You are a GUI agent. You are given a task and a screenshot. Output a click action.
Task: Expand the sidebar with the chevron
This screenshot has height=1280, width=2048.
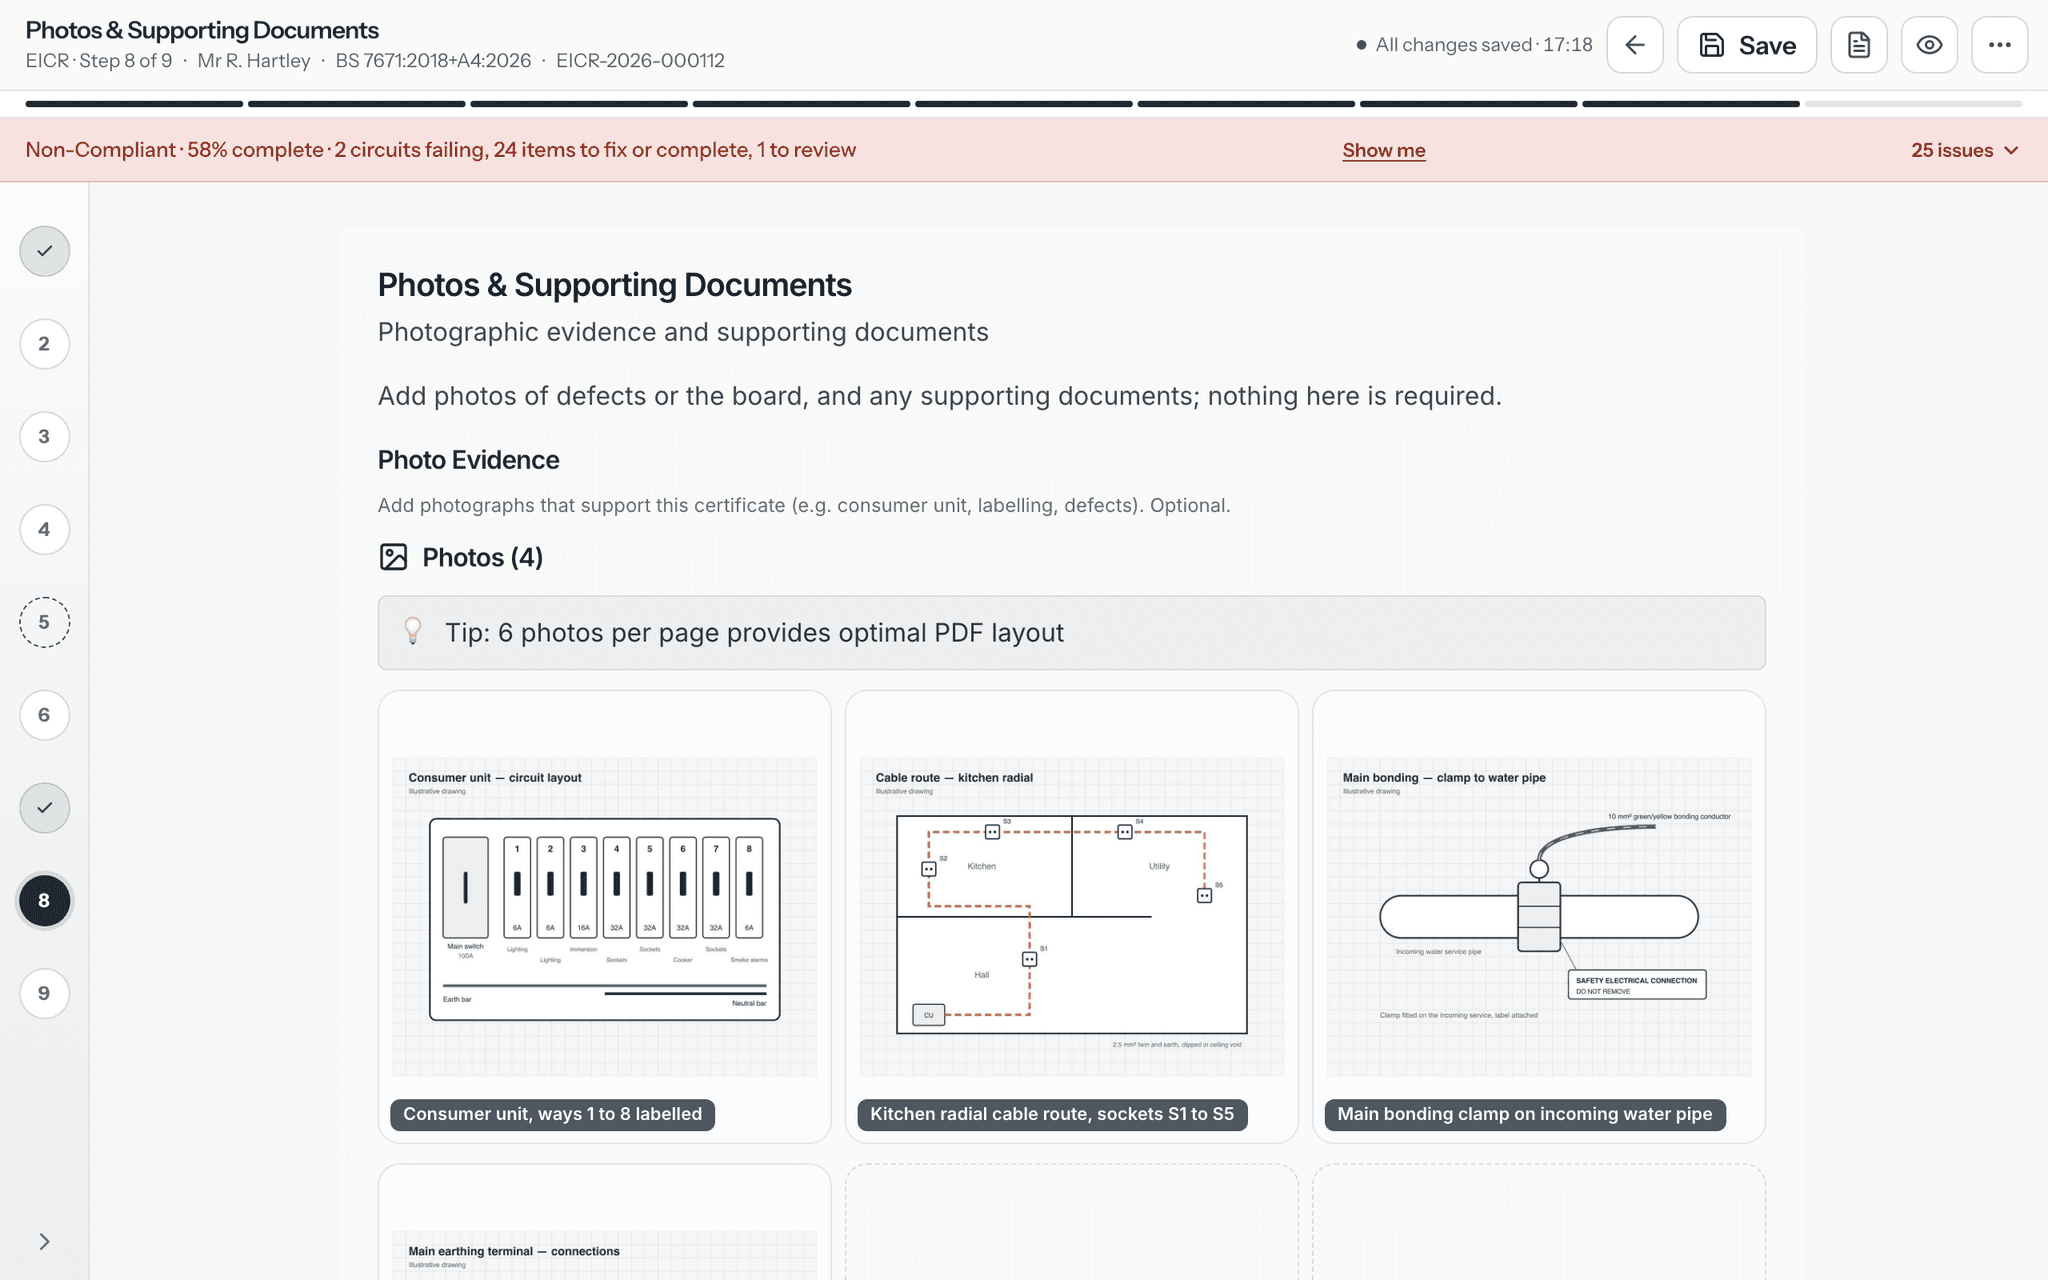tap(44, 1242)
